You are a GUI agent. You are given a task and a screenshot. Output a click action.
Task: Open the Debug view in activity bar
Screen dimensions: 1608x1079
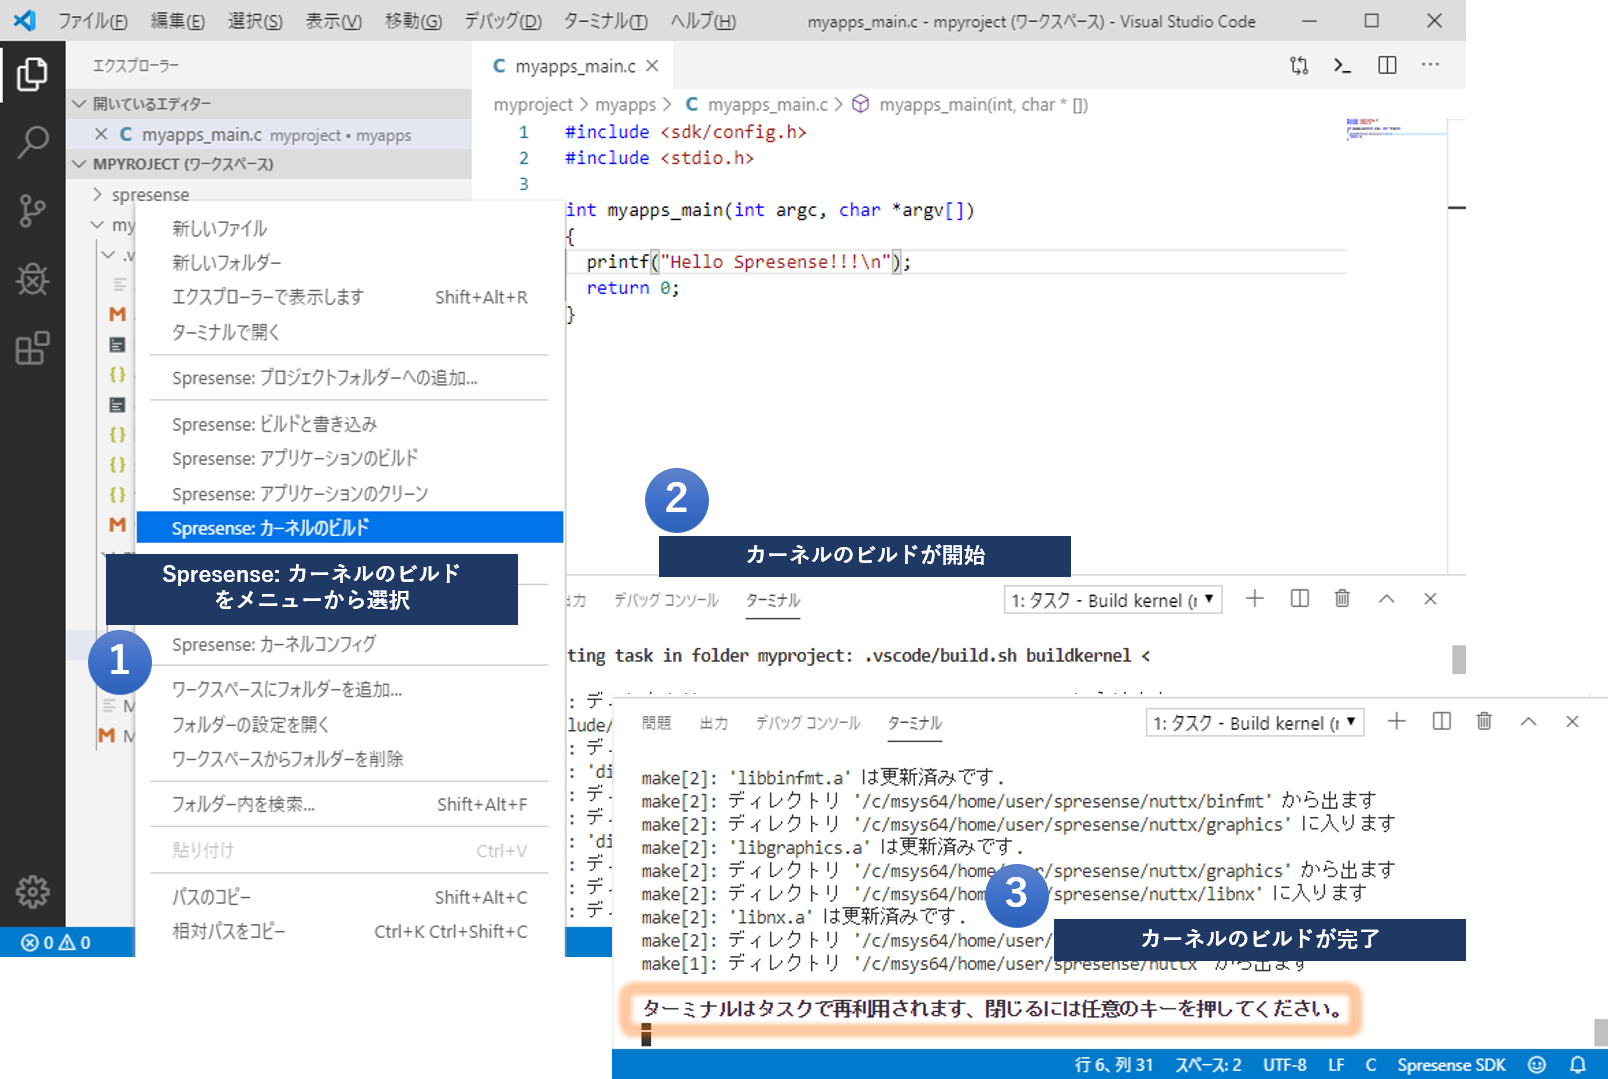click(32, 279)
